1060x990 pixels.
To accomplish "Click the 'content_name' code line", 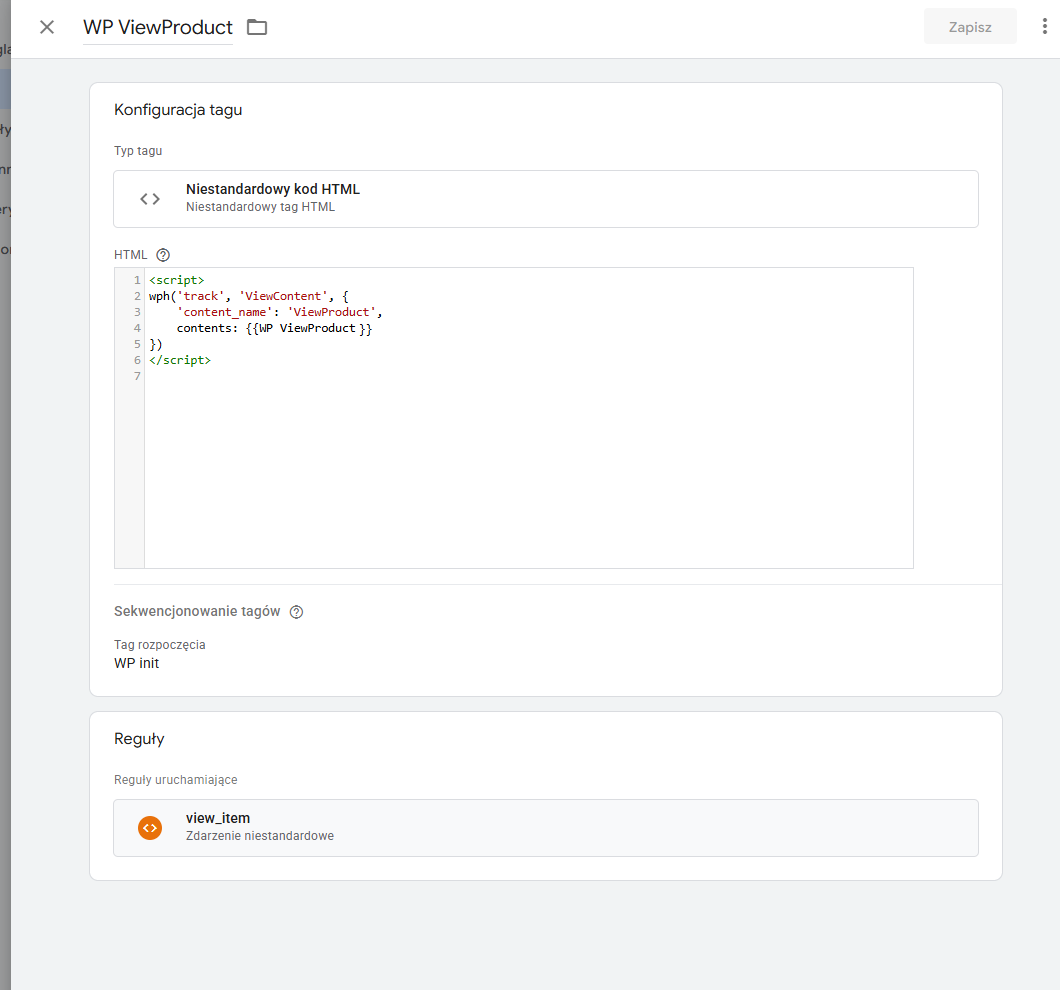I will tap(279, 312).
